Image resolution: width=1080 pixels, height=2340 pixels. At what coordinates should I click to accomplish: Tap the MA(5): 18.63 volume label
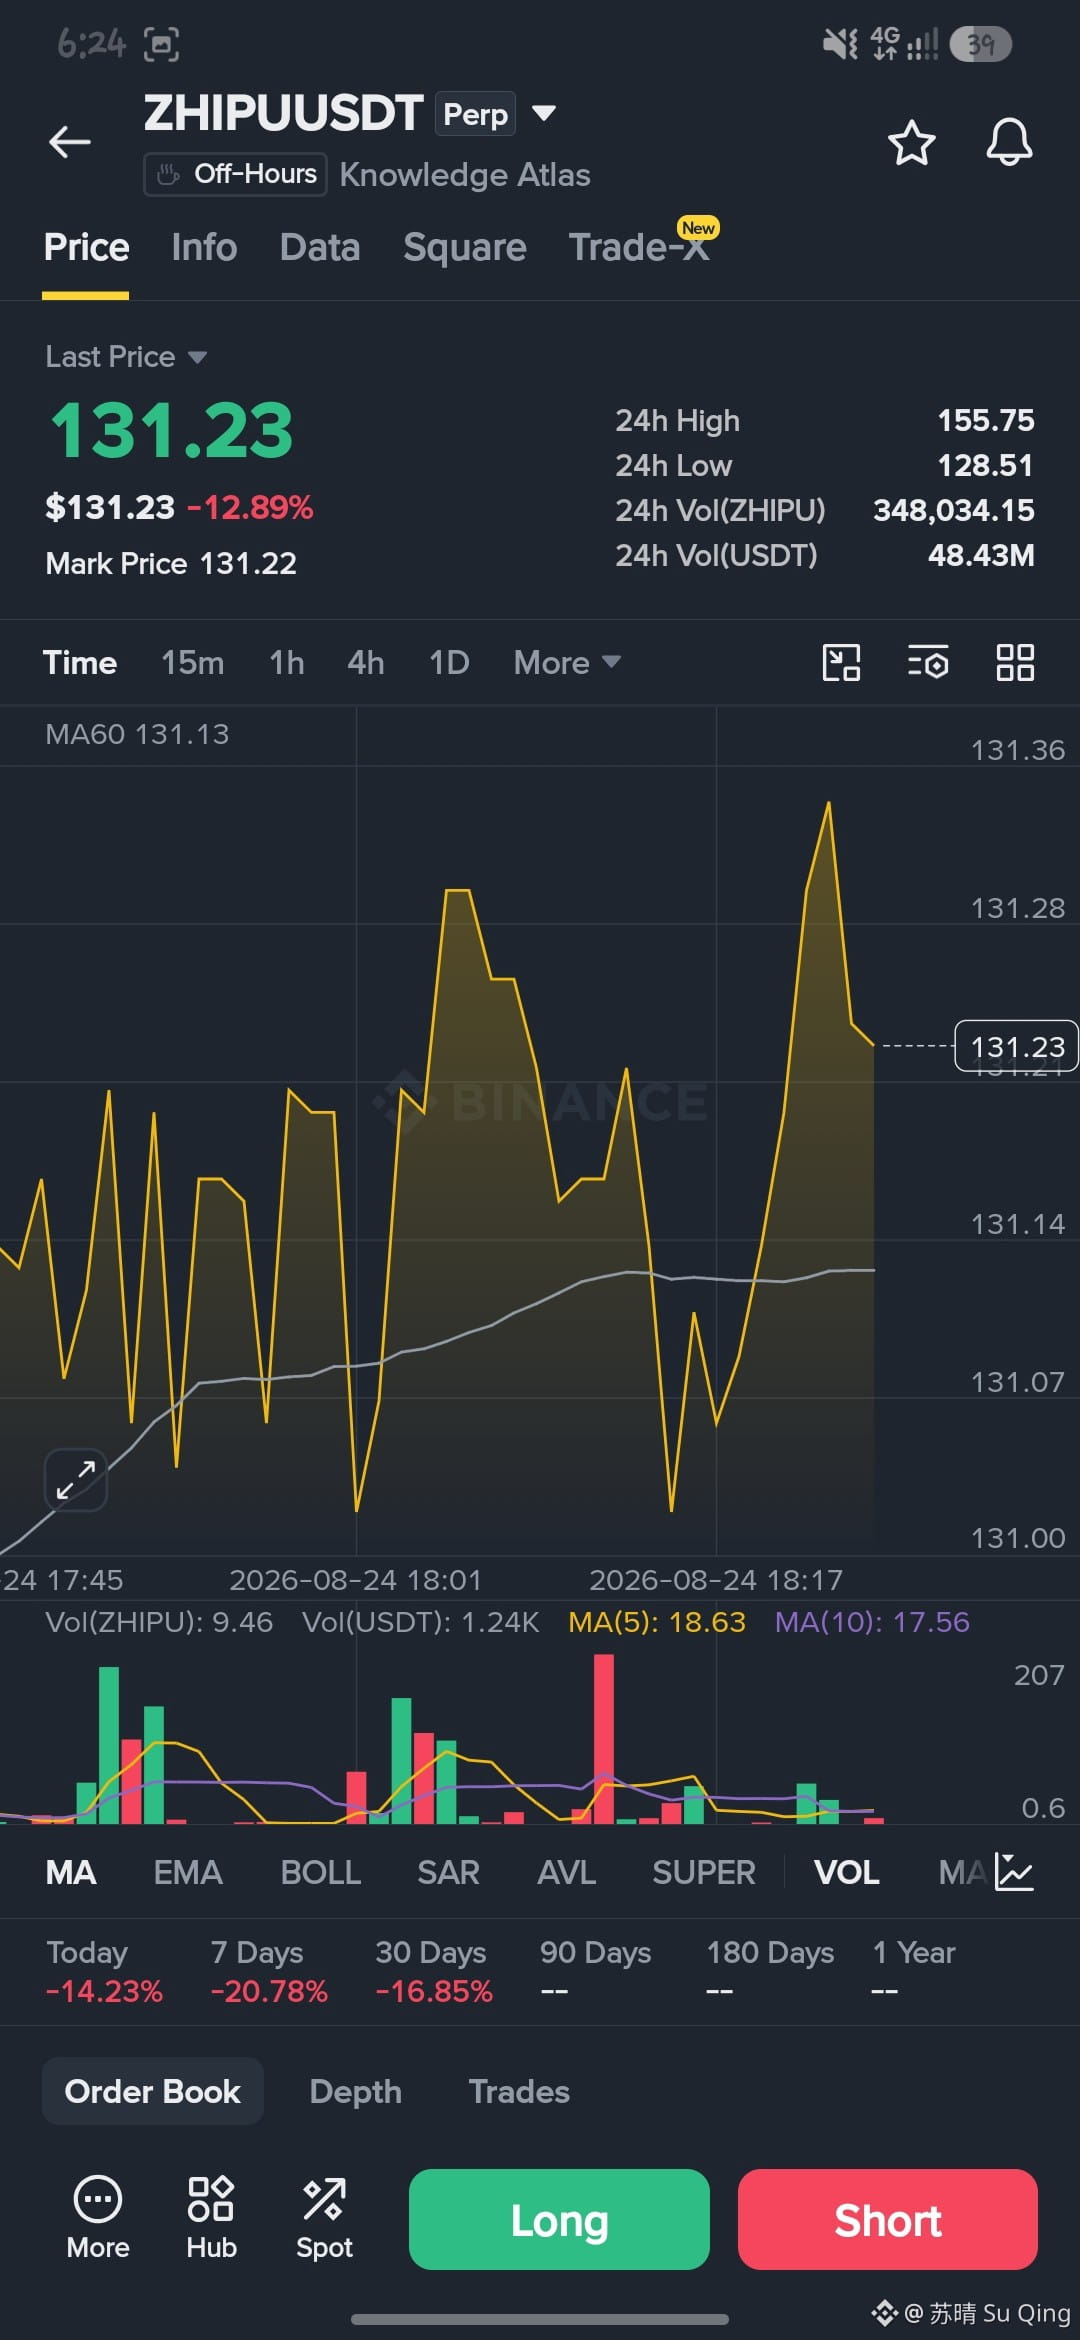[x=657, y=1622]
